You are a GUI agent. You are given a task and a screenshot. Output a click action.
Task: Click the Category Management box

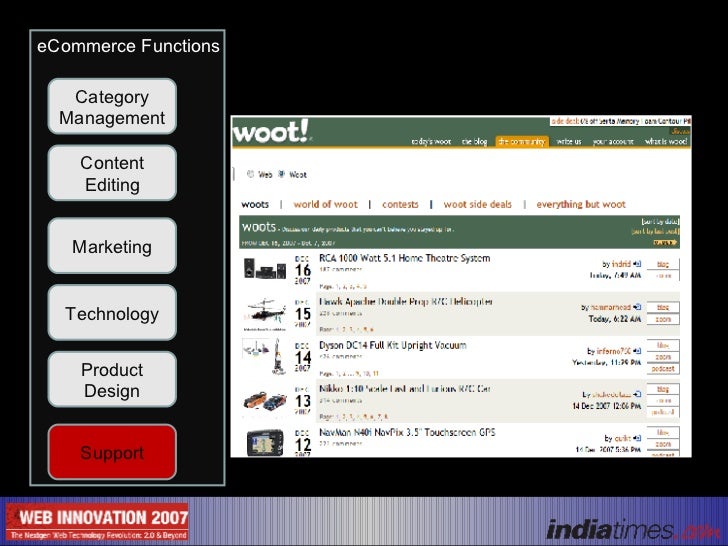pyautogui.click(x=112, y=106)
